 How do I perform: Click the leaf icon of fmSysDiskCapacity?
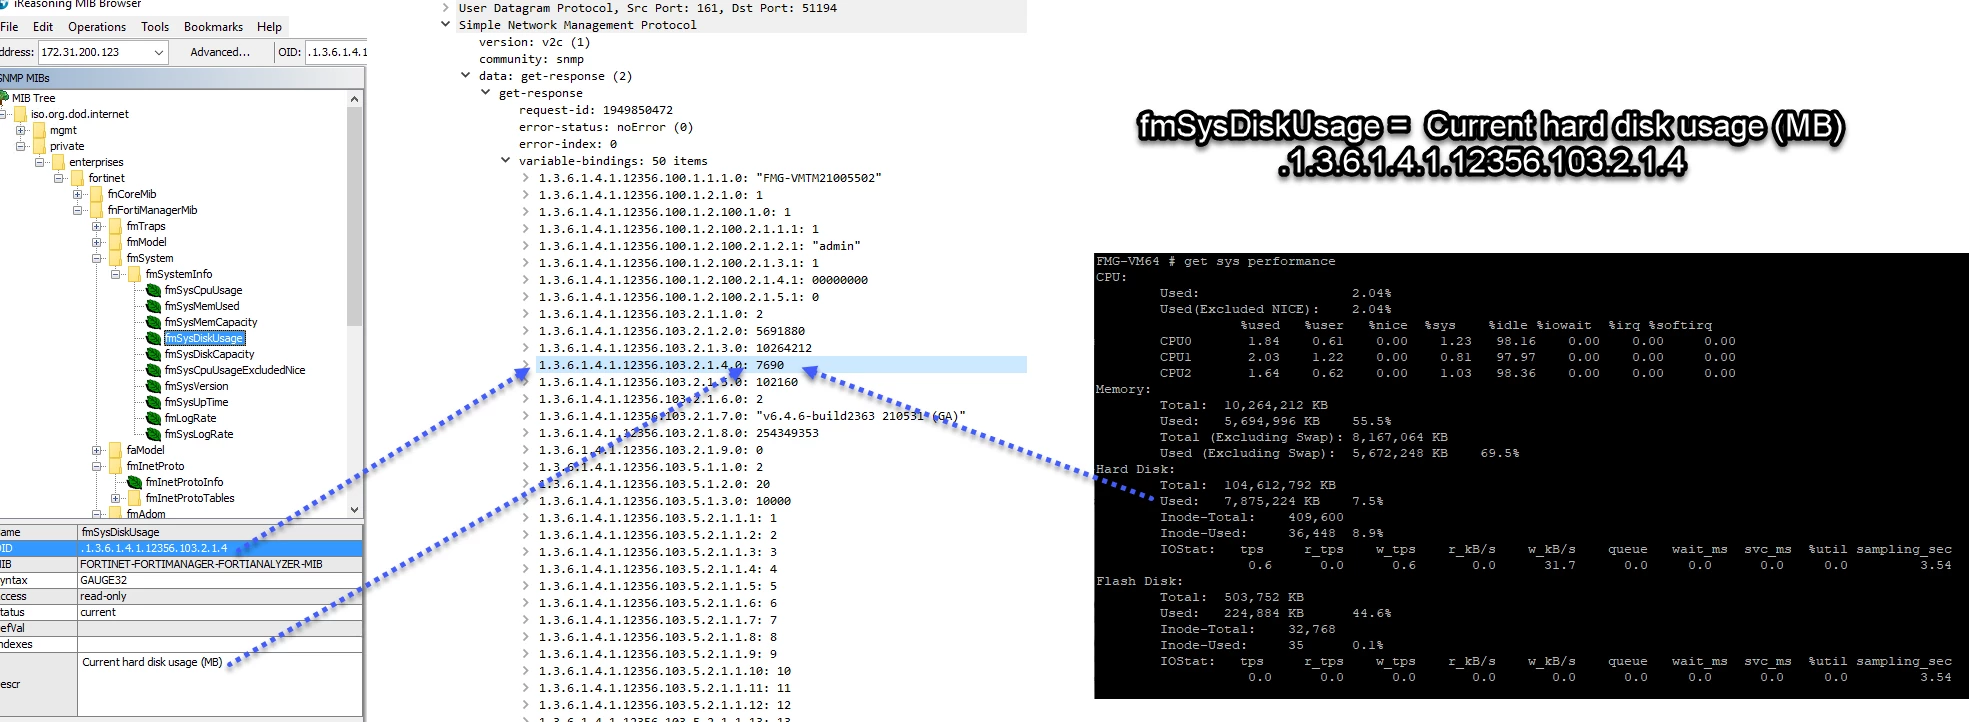[154, 355]
